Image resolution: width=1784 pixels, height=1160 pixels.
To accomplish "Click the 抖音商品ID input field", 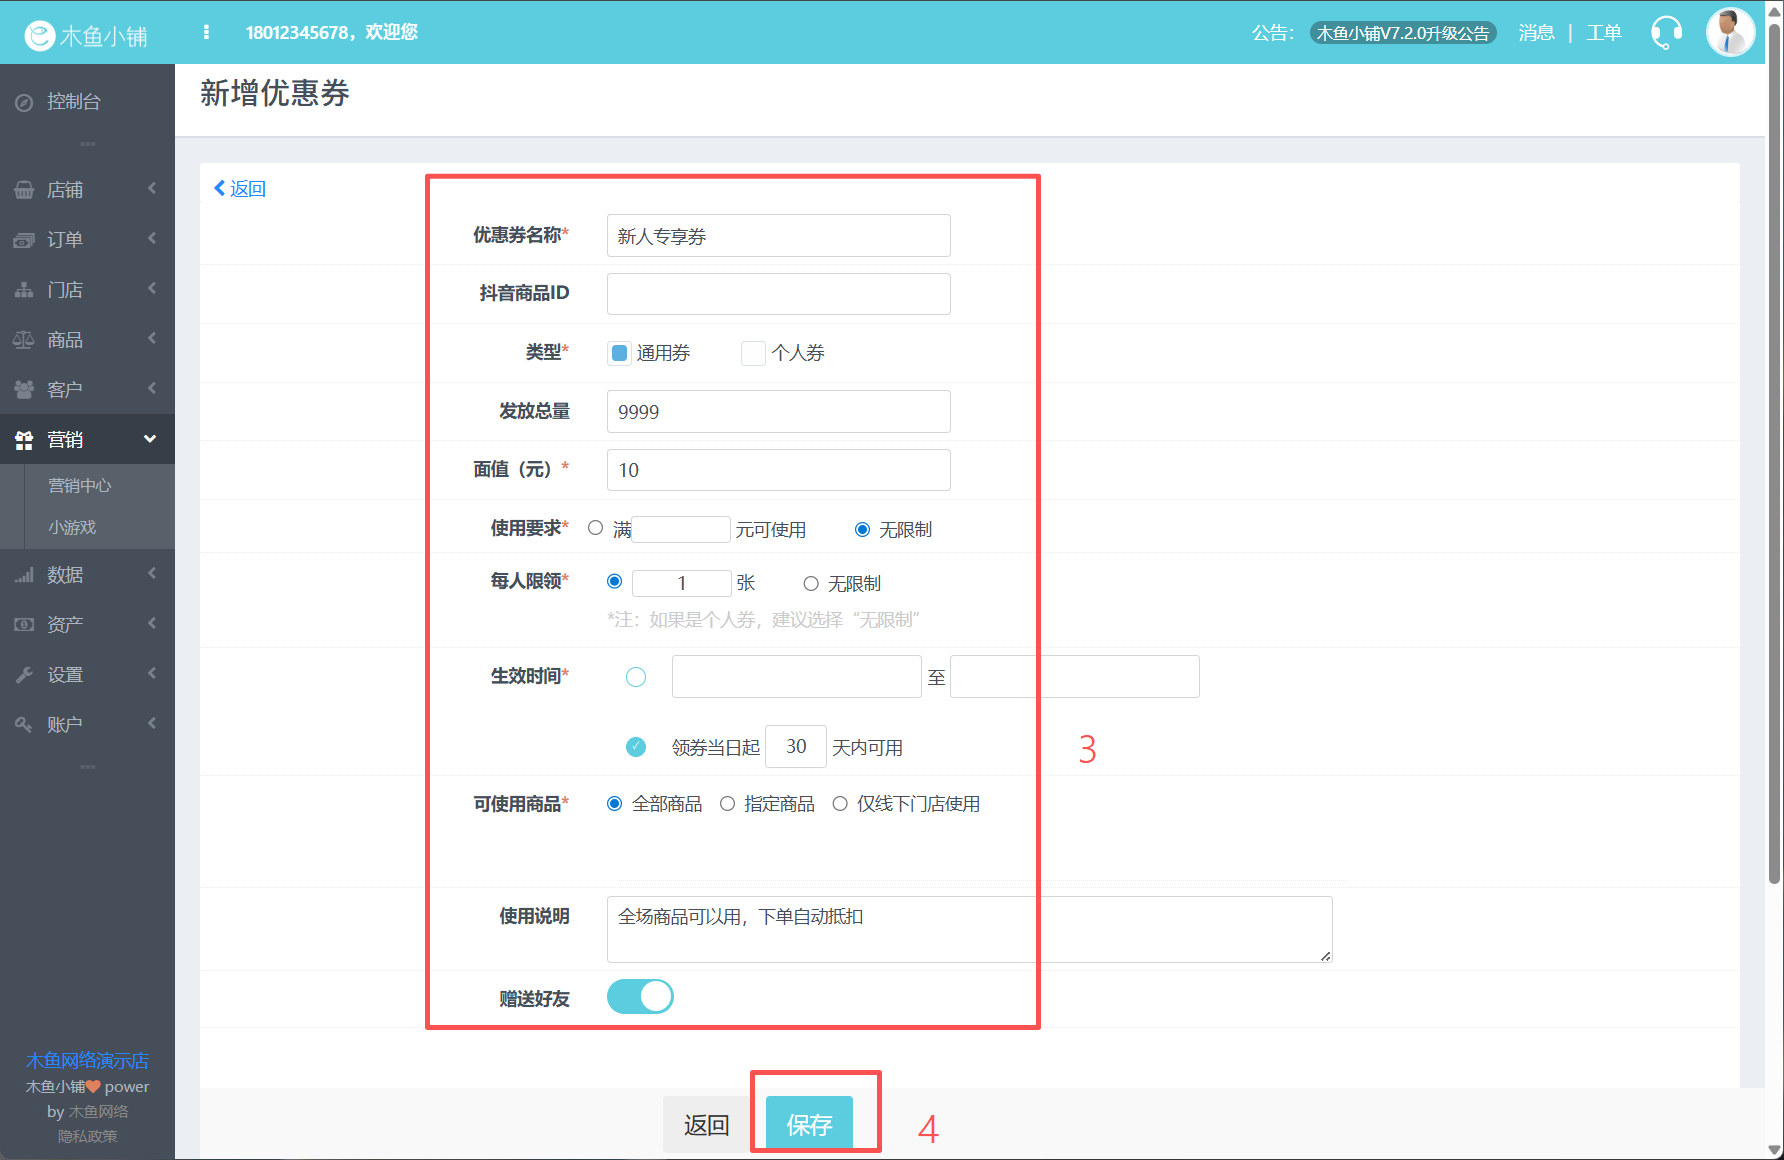I will [778, 294].
